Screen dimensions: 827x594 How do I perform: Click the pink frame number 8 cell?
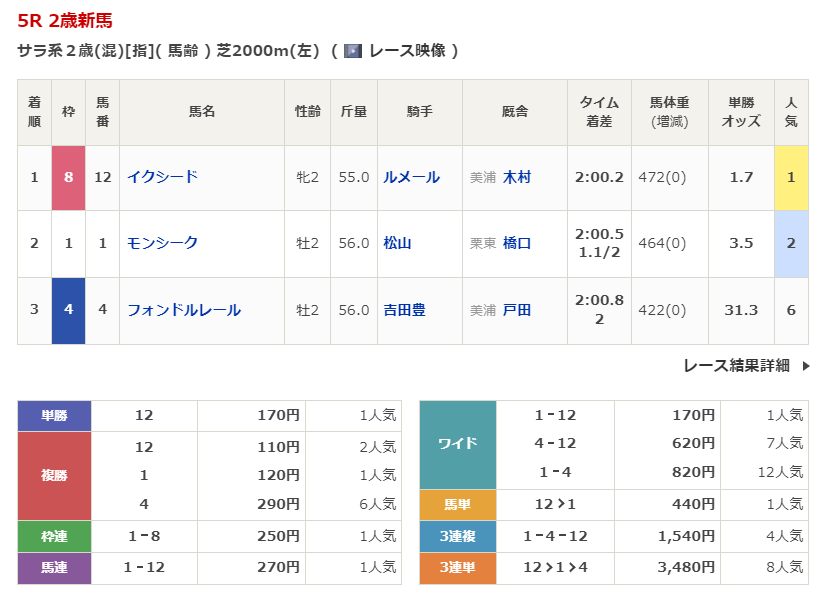[x=68, y=177]
